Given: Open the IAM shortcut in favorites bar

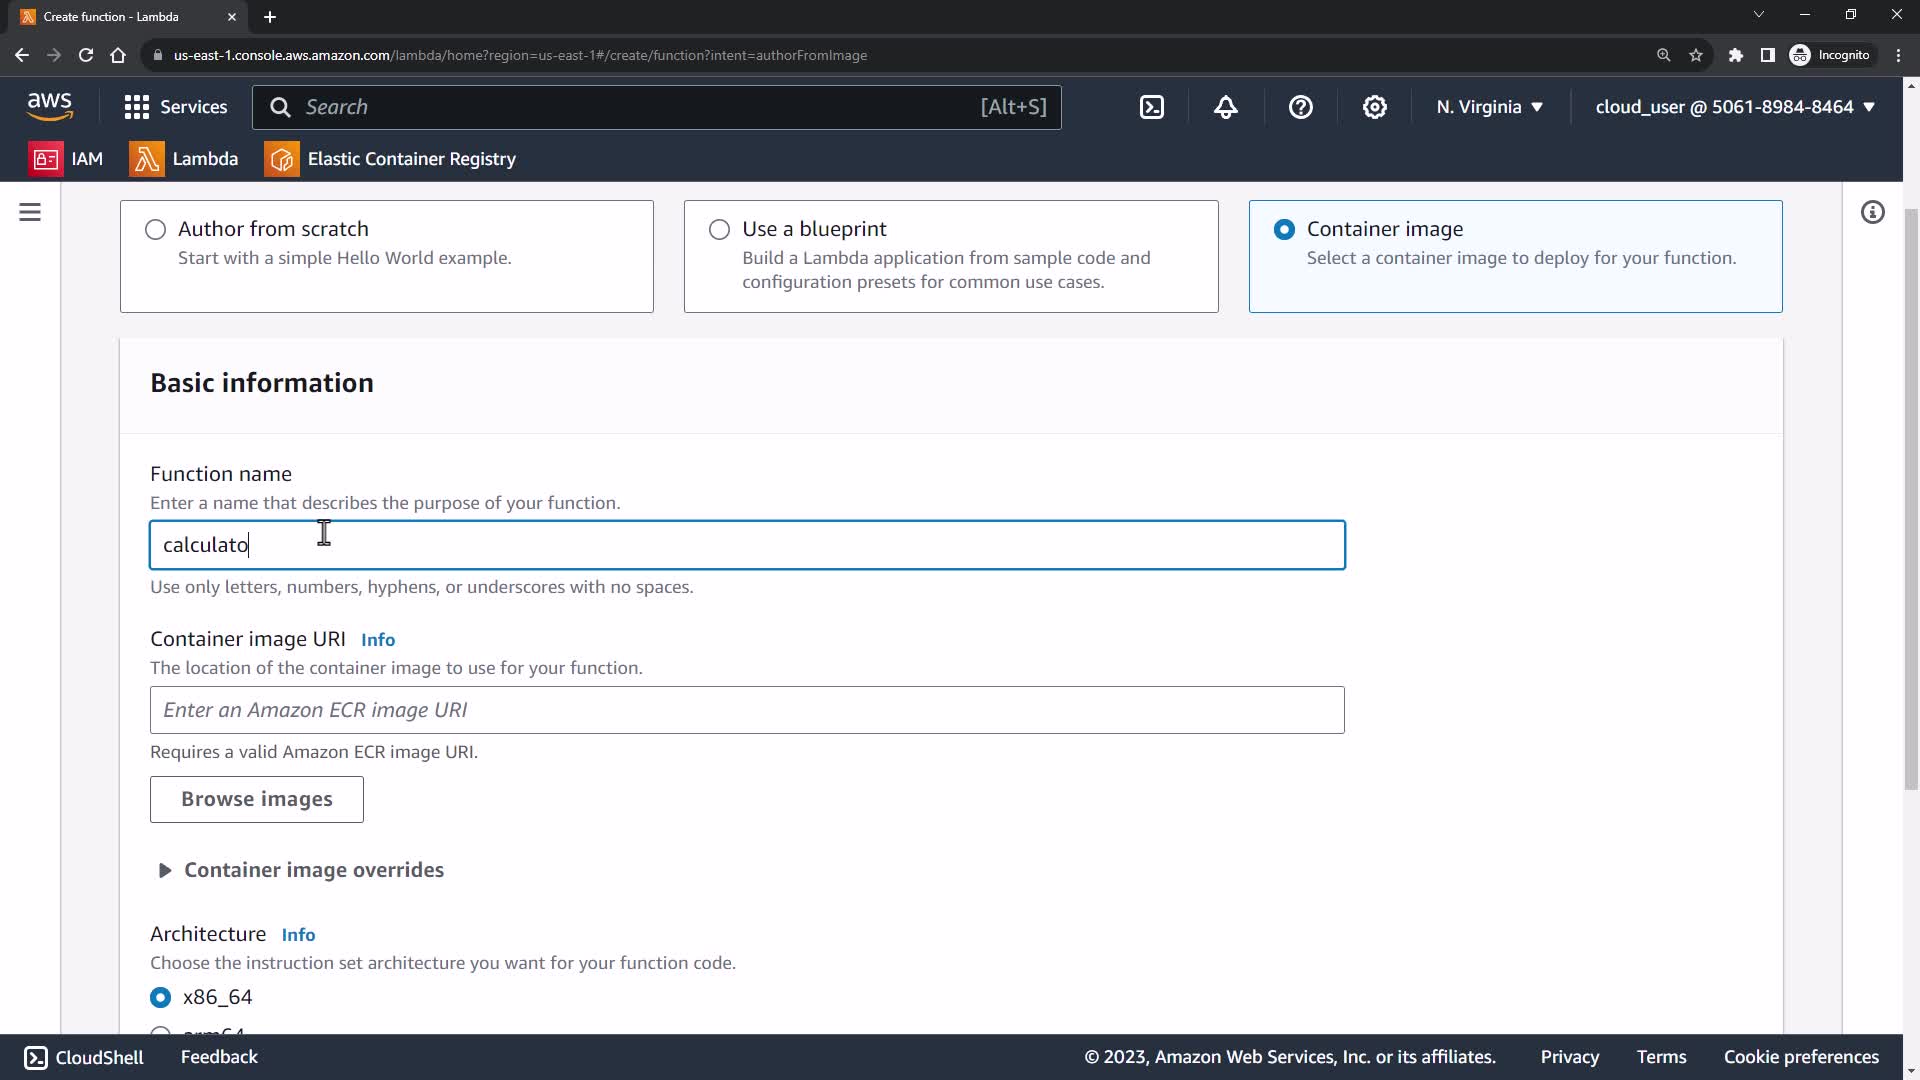Looking at the screenshot, I should 67,159.
